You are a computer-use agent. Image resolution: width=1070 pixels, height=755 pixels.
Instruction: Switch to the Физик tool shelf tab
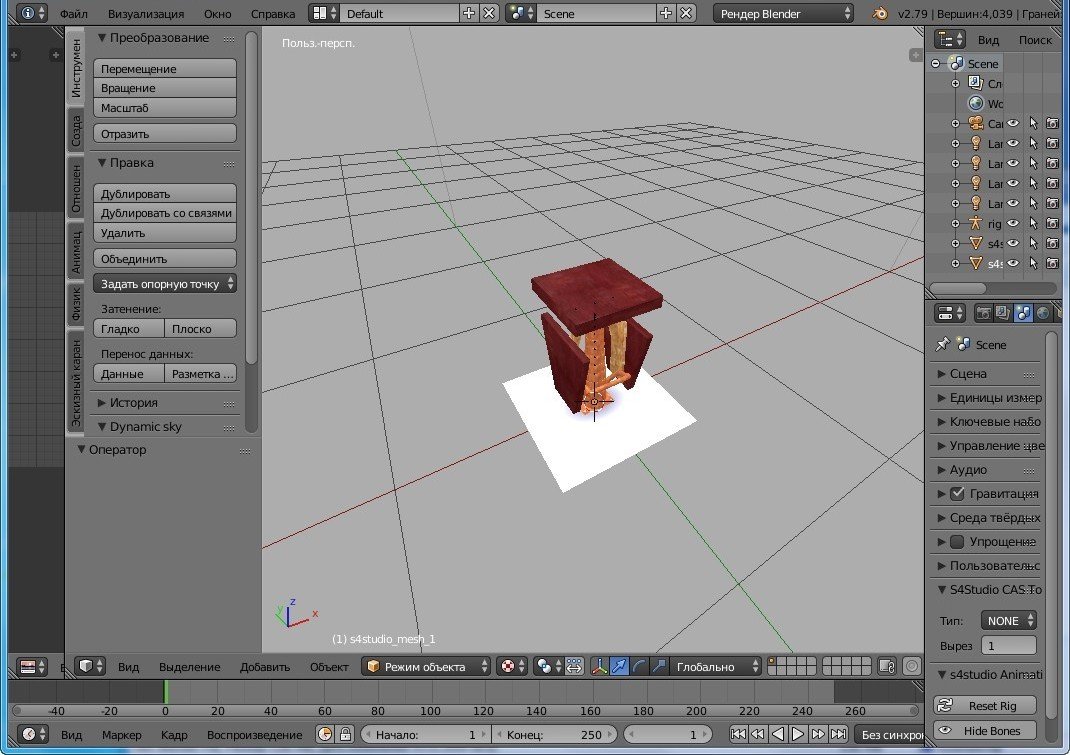(x=76, y=303)
